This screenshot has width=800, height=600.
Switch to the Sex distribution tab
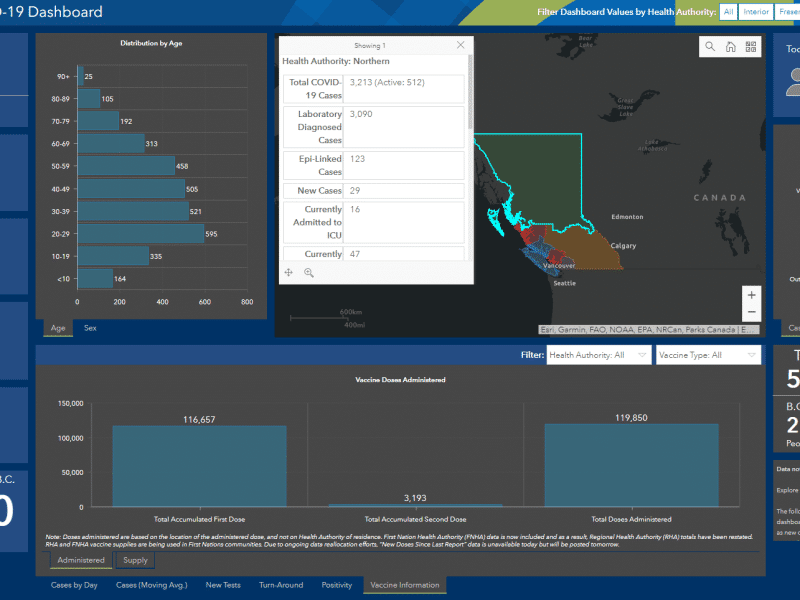(x=90, y=327)
